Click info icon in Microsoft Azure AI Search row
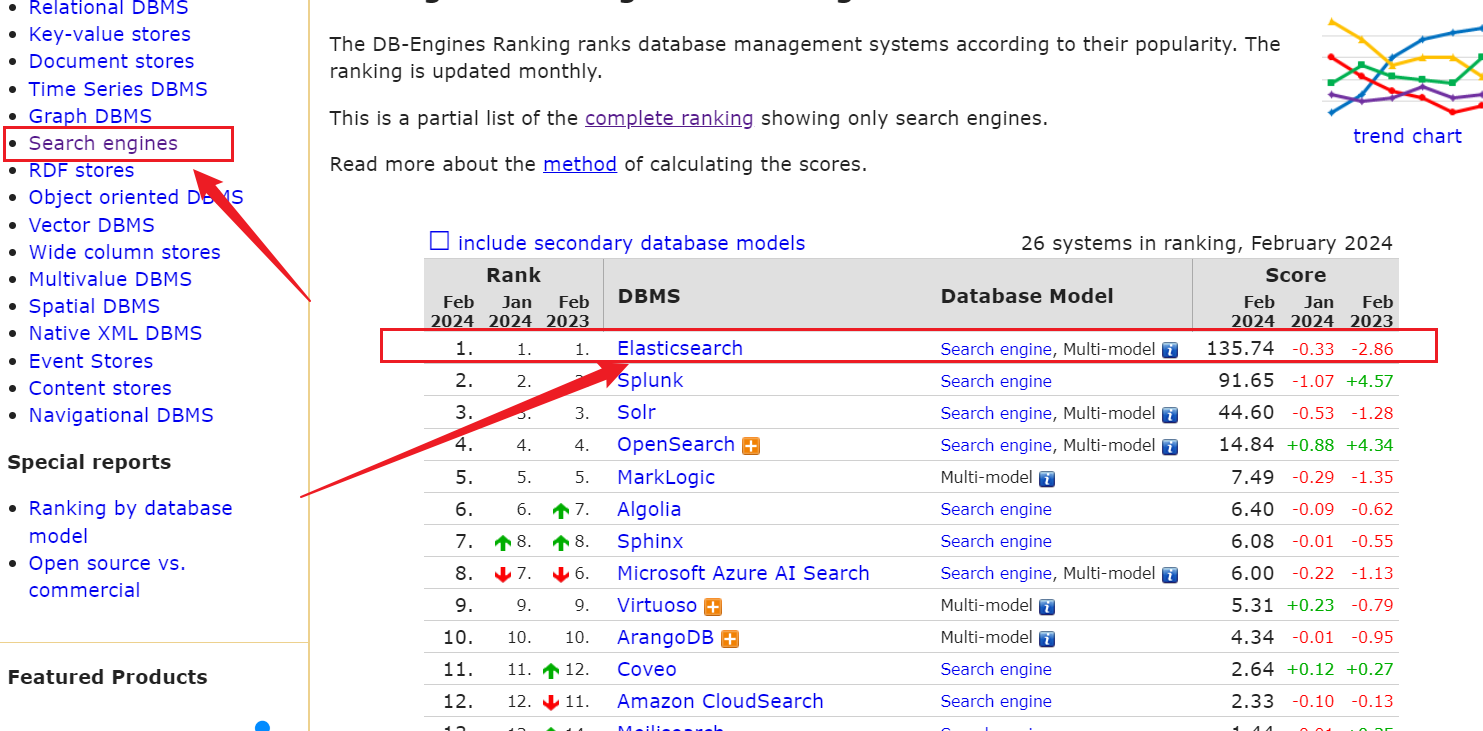The height and width of the screenshot is (731, 1483). tap(1169, 574)
